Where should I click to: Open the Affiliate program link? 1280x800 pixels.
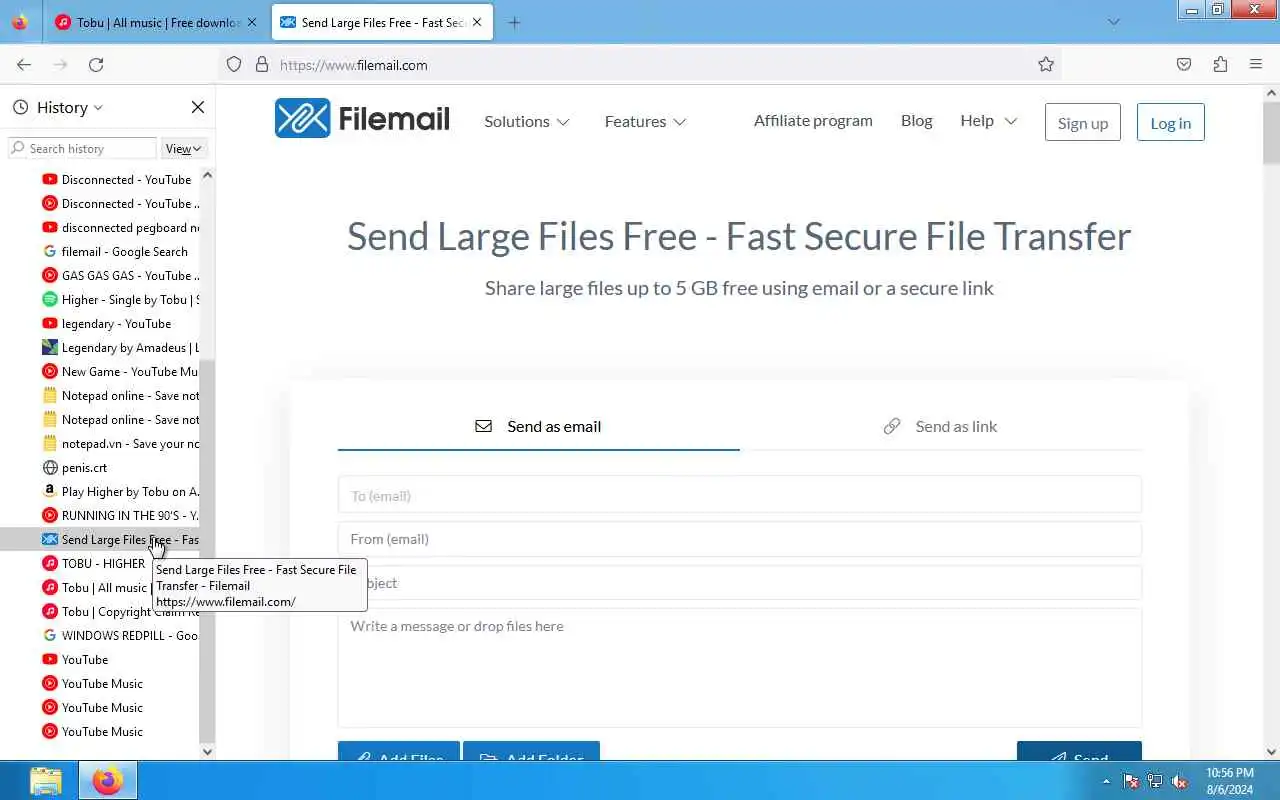click(x=813, y=120)
